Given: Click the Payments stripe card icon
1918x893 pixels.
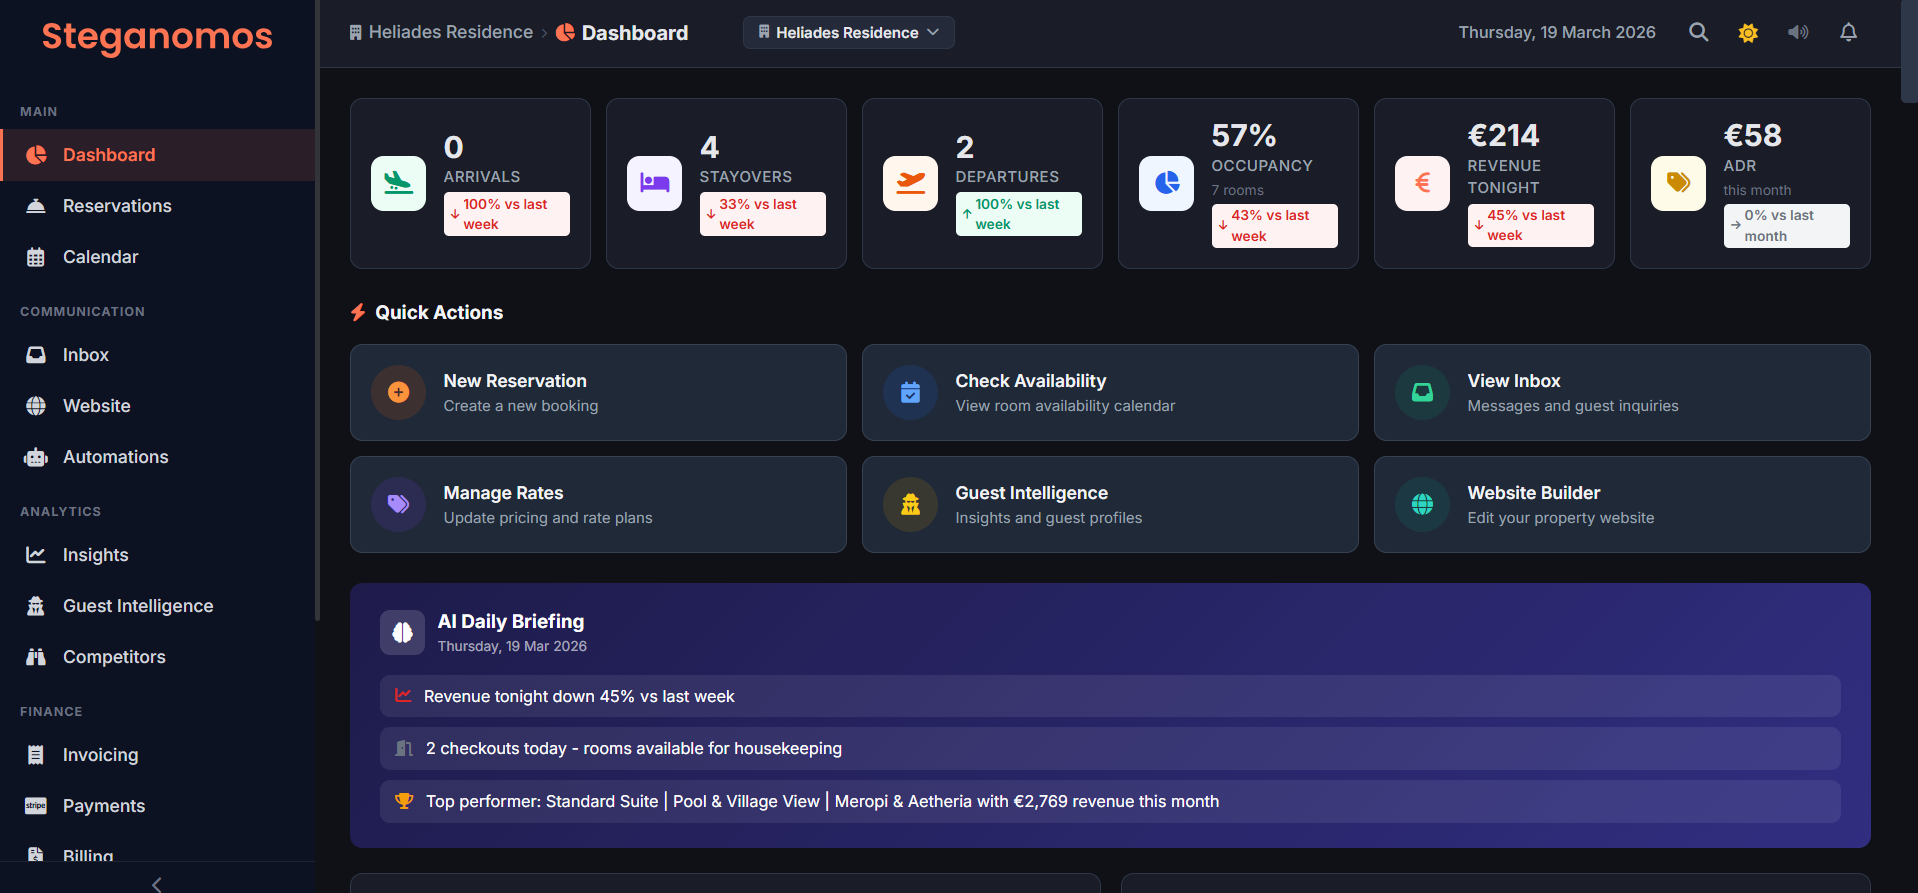Looking at the screenshot, I should click(36, 806).
